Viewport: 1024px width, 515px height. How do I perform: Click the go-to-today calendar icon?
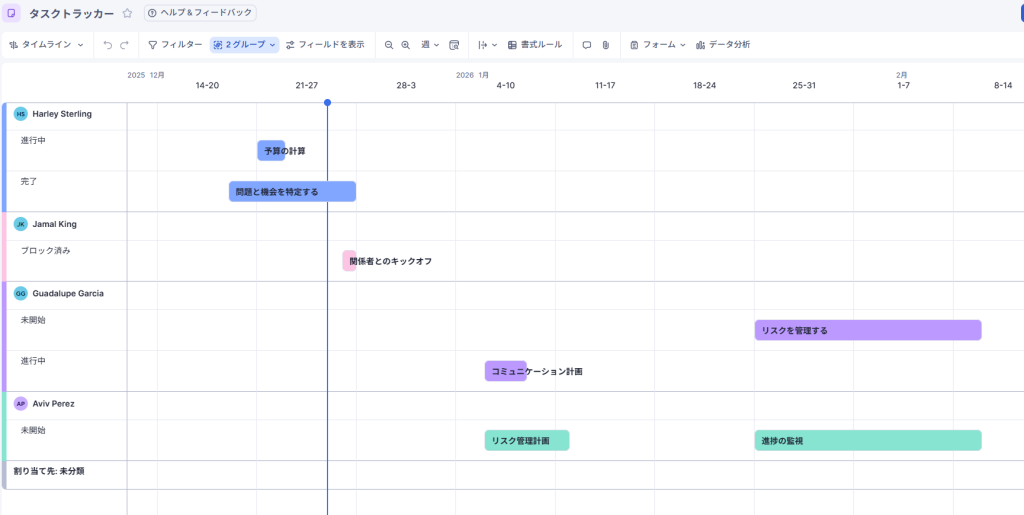[454, 45]
